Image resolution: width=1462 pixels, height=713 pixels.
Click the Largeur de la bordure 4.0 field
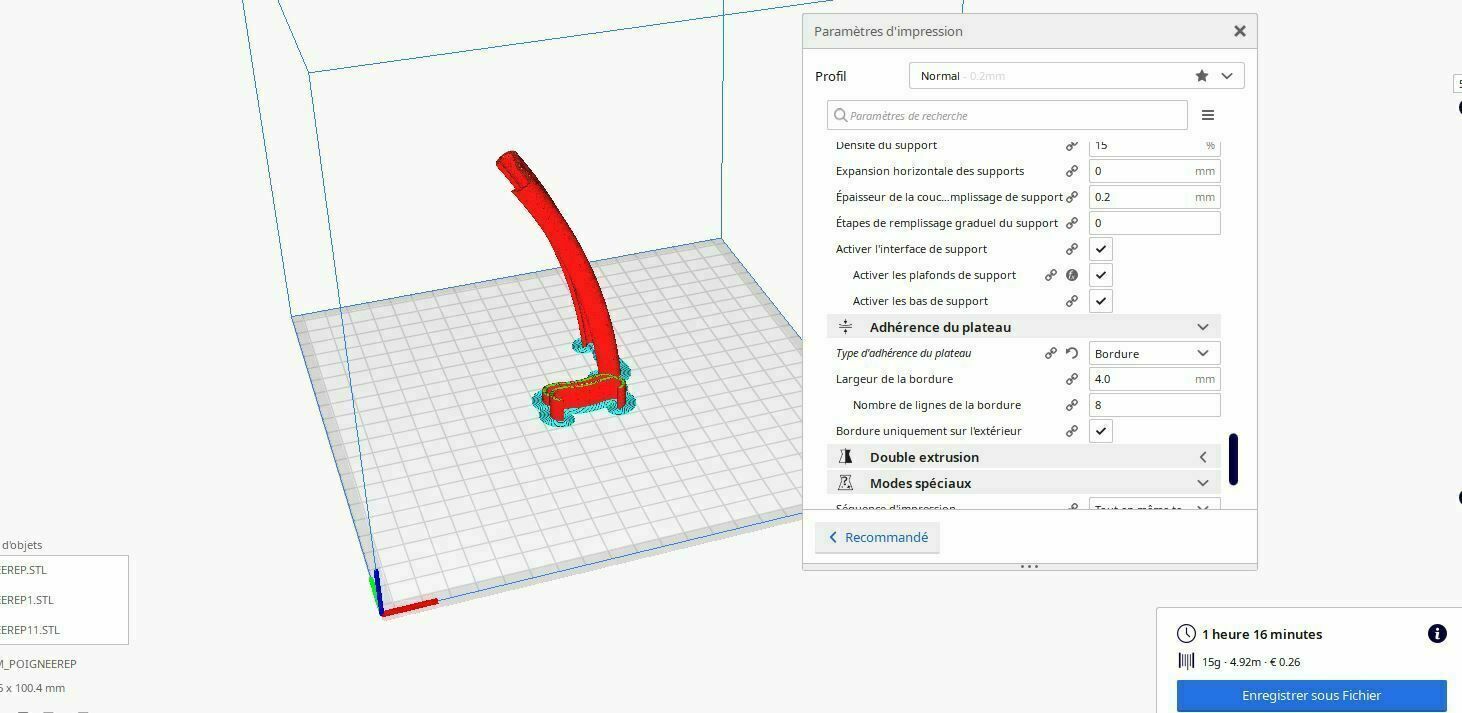(1155, 379)
